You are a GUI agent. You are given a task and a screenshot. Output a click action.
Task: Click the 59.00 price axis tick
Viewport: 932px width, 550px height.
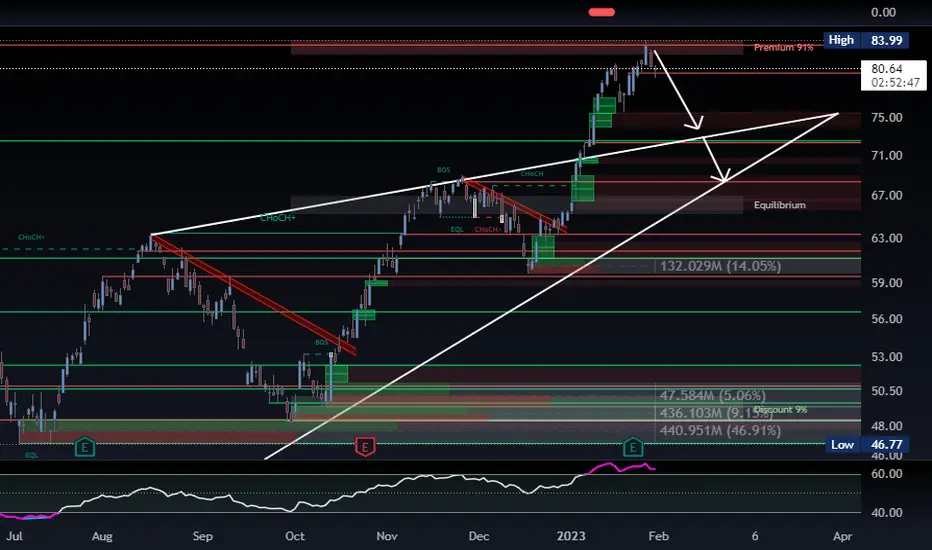click(x=887, y=282)
